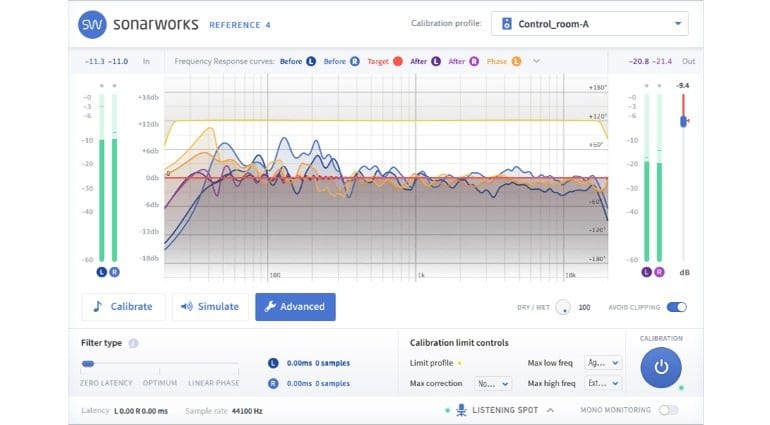Select the Advanced tab
770x425 pixels.
click(295, 307)
